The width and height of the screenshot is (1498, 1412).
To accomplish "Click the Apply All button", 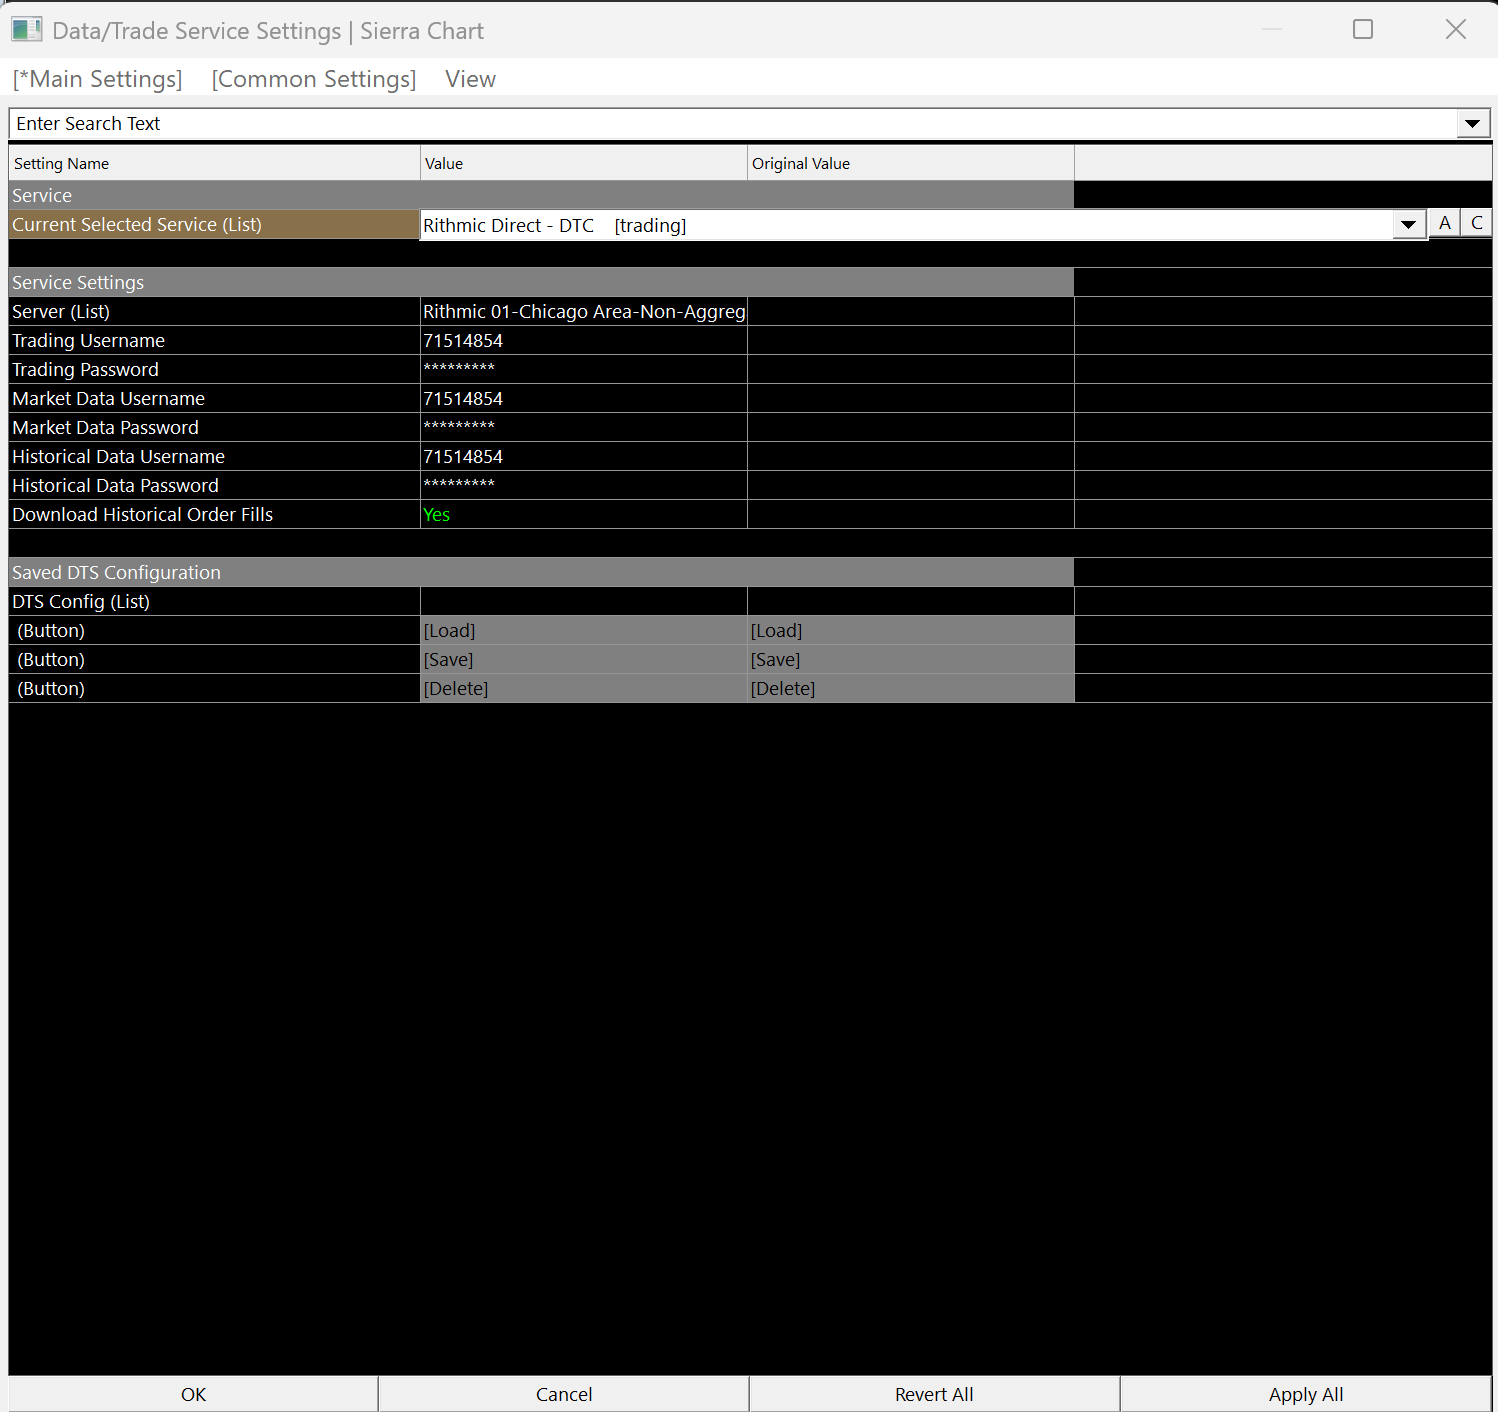I will (1306, 1394).
